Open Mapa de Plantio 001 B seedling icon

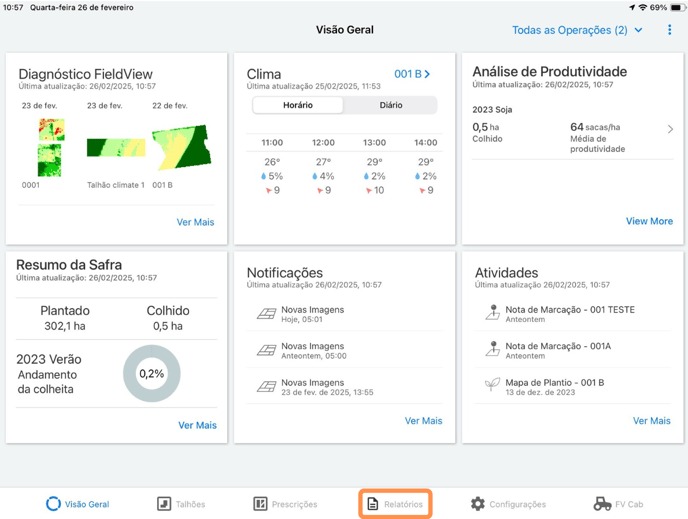coord(492,385)
